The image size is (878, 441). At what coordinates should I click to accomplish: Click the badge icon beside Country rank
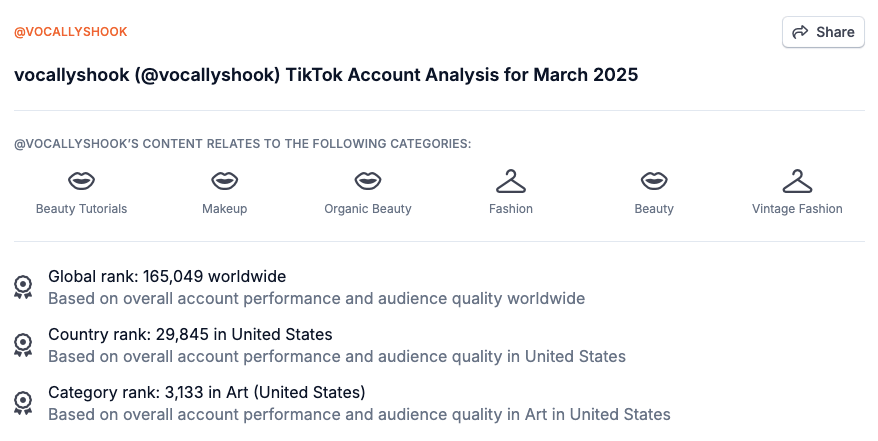tap(23, 345)
